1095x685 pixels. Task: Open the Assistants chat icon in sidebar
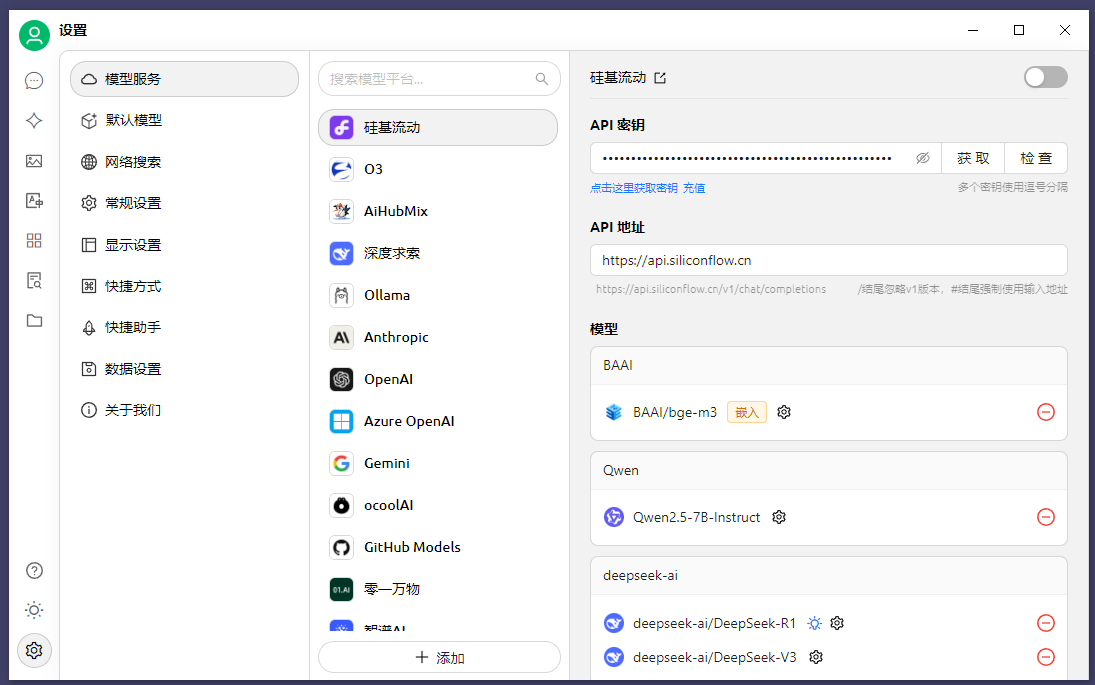pos(33,80)
